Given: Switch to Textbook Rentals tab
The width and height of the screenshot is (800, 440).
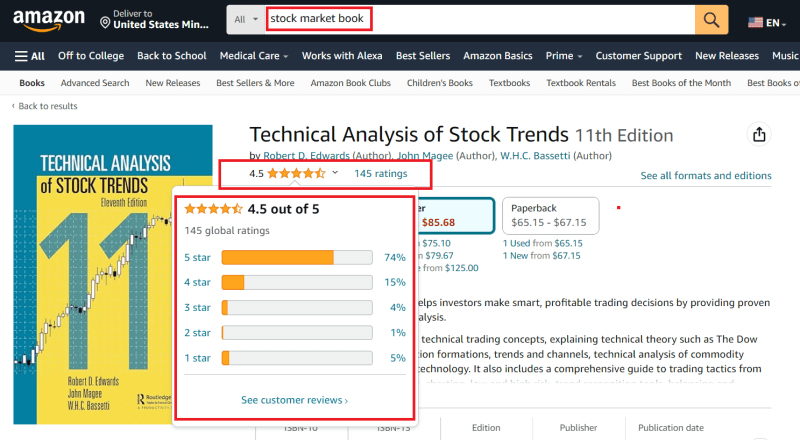Looking at the screenshot, I should [581, 83].
